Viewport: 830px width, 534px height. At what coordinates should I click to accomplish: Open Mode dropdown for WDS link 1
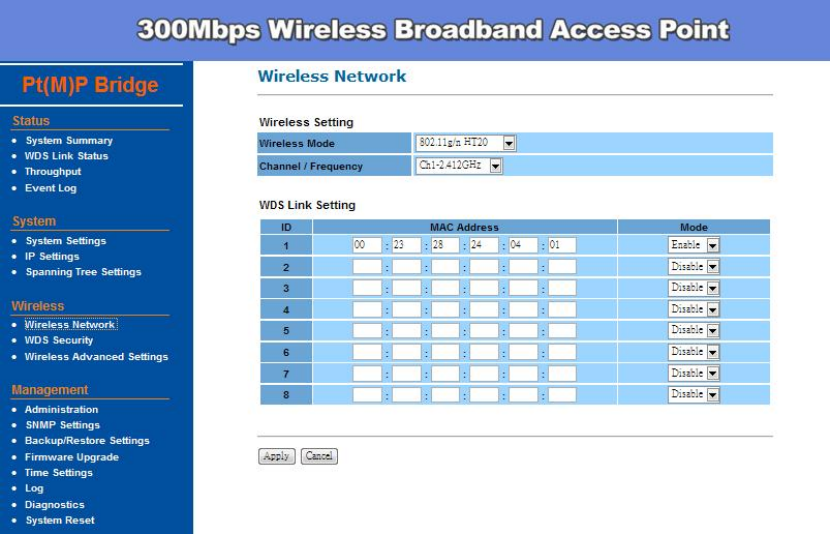coord(693,245)
